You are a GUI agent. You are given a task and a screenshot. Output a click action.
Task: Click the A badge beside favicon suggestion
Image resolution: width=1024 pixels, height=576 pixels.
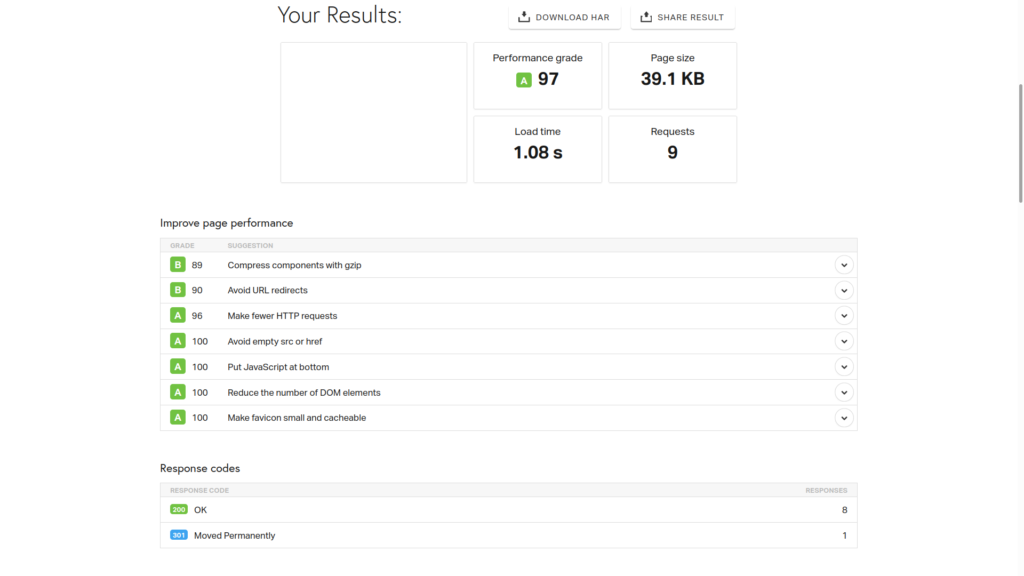coord(178,418)
